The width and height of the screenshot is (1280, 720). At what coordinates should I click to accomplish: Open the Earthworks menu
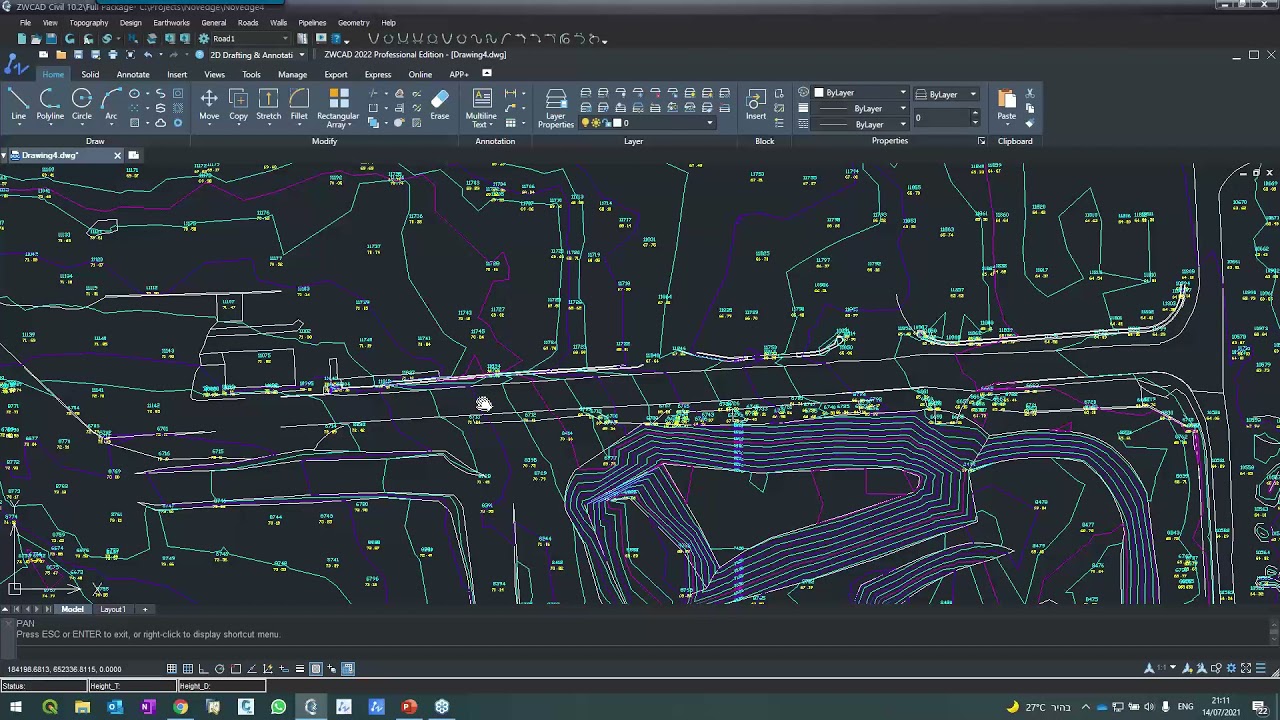(171, 22)
